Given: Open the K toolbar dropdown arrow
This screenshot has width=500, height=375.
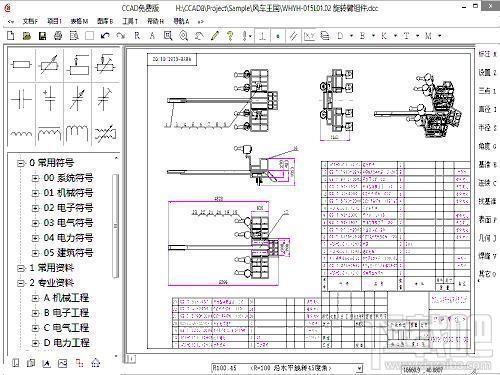Looking at the screenshot, I should (x=395, y=35).
